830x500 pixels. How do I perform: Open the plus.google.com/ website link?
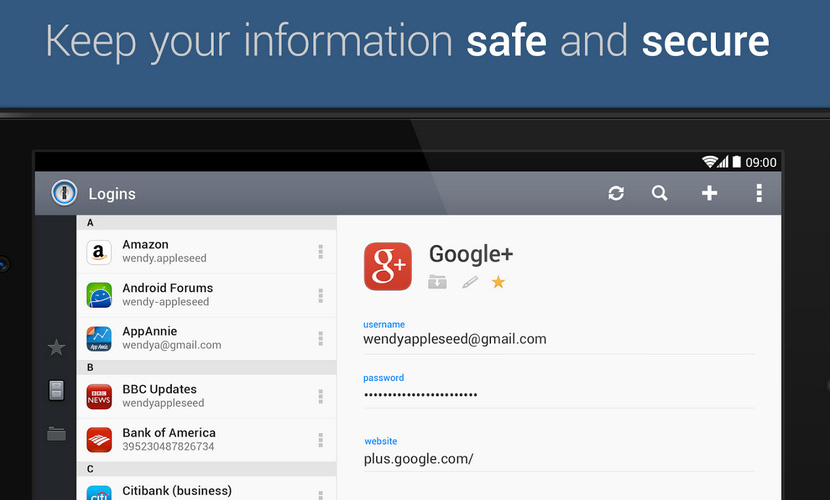(x=418, y=459)
